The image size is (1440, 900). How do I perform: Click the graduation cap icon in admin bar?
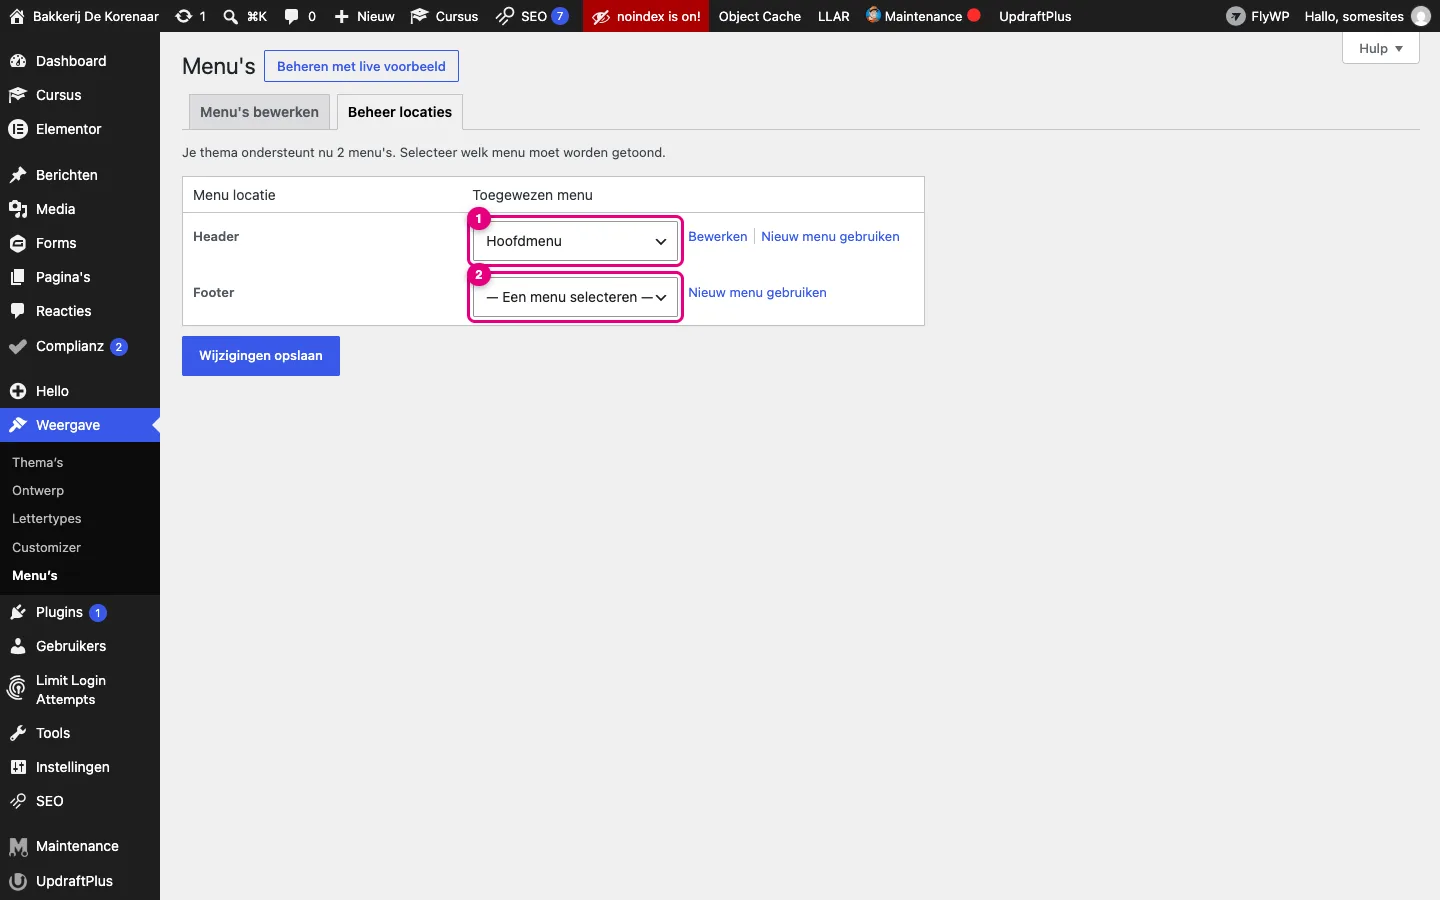click(x=420, y=16)
